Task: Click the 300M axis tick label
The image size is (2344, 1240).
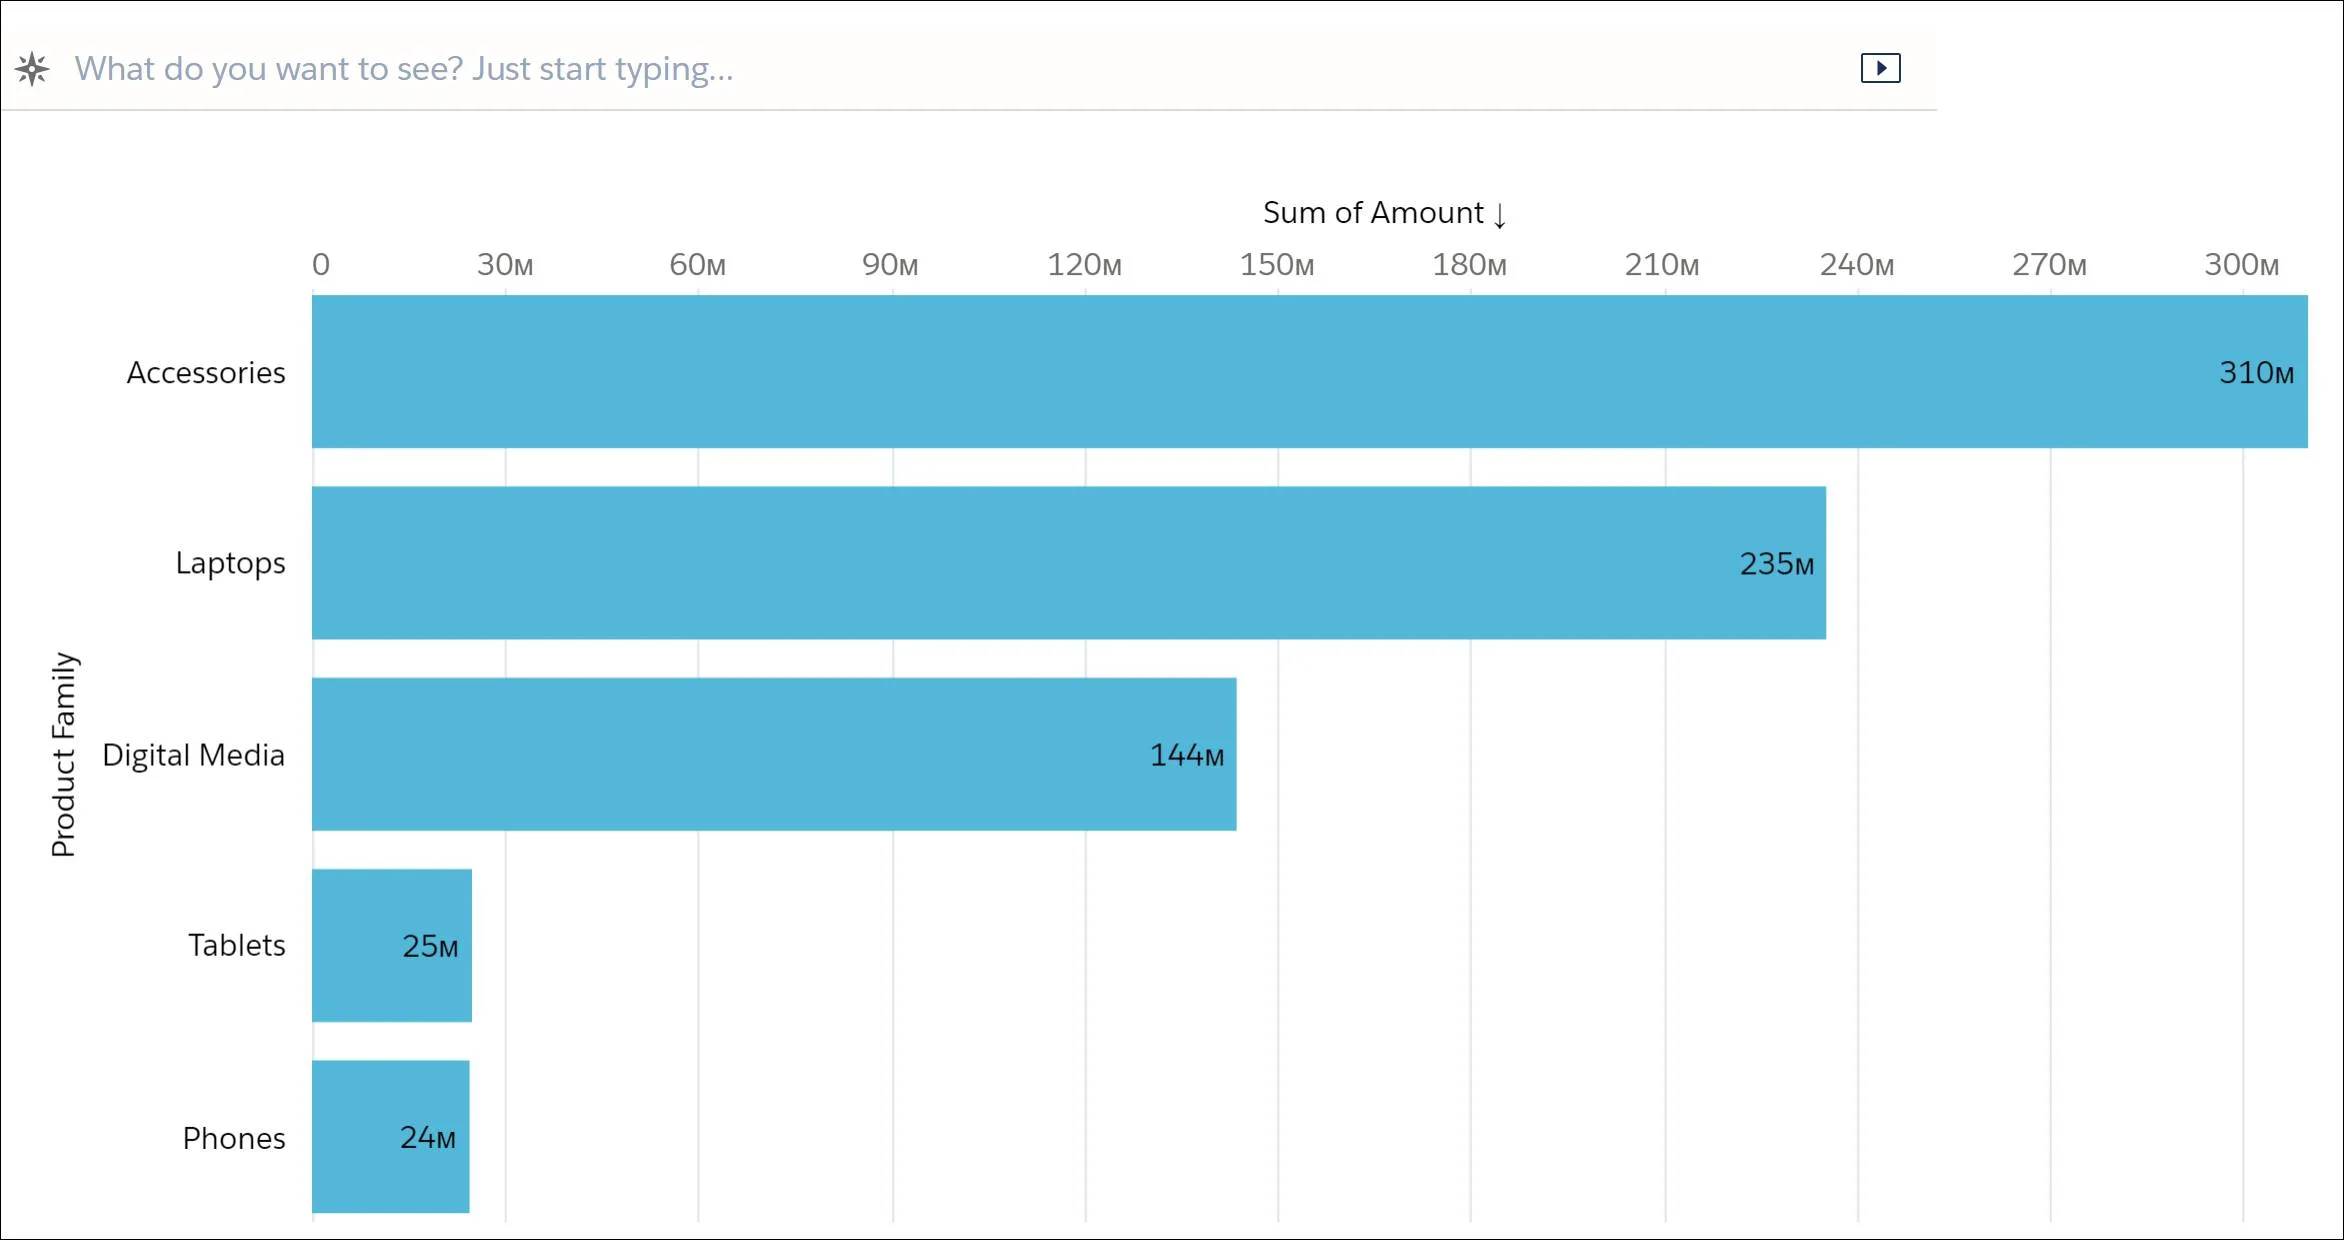Action: 2242,265
